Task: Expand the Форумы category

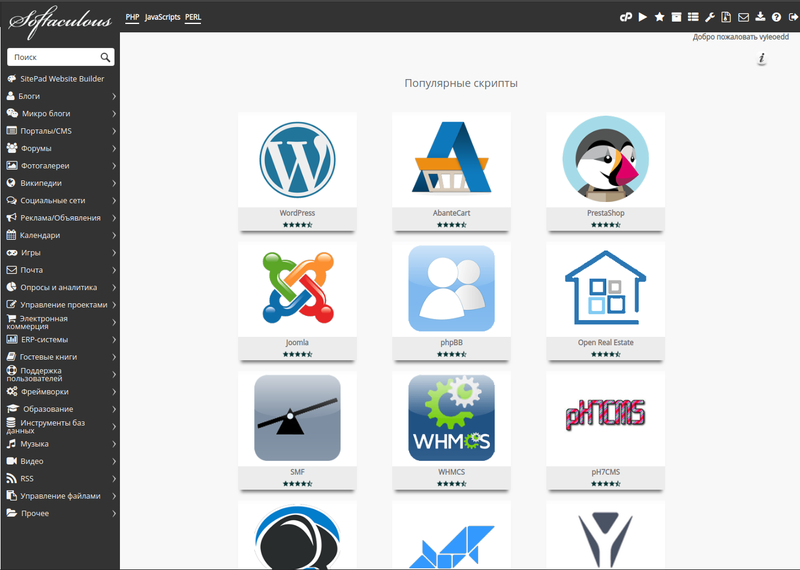Action: [x=60, y=148]
